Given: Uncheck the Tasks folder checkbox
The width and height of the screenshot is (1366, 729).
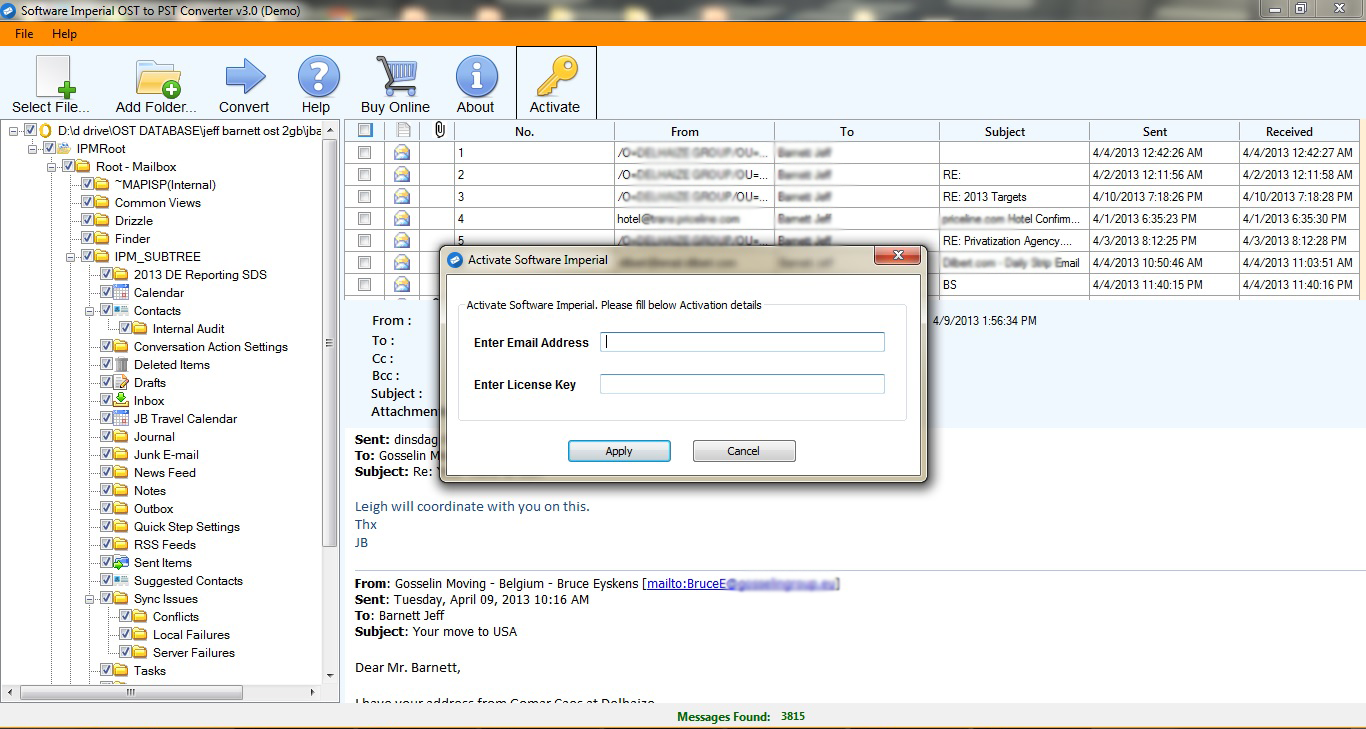Looking at the screenshot, I should 106,670.
